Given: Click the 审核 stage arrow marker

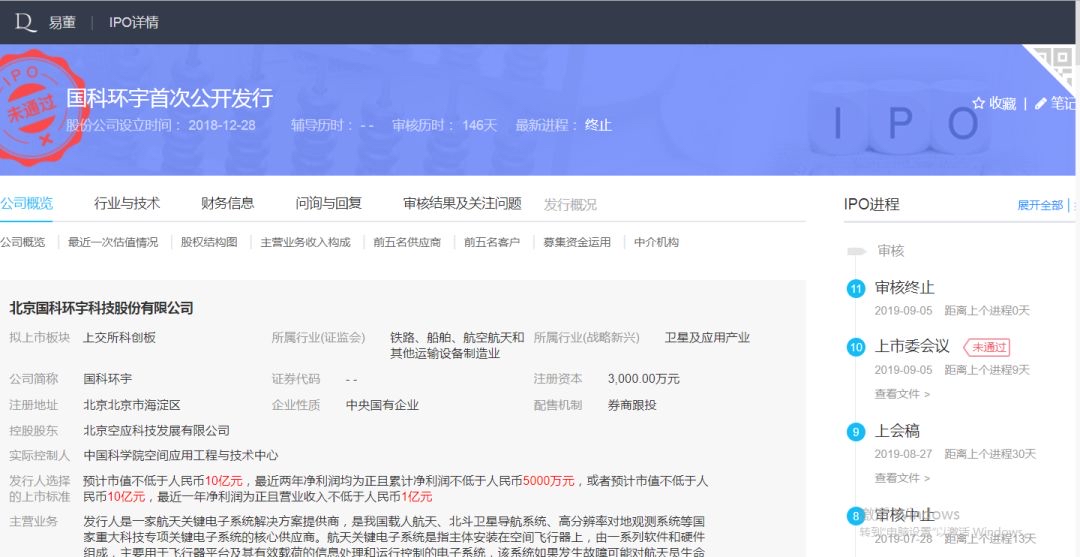Looking at the screenshot, I should point(856,251).
